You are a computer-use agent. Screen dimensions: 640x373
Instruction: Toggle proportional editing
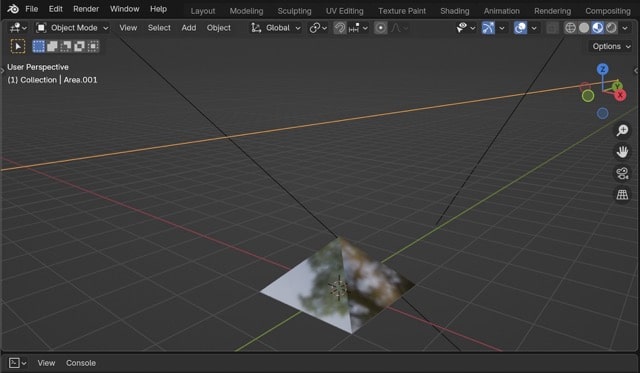coord(380,28)
